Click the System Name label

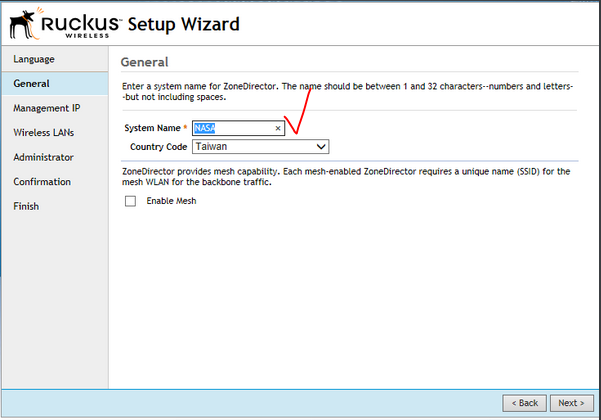coord(152,128)
